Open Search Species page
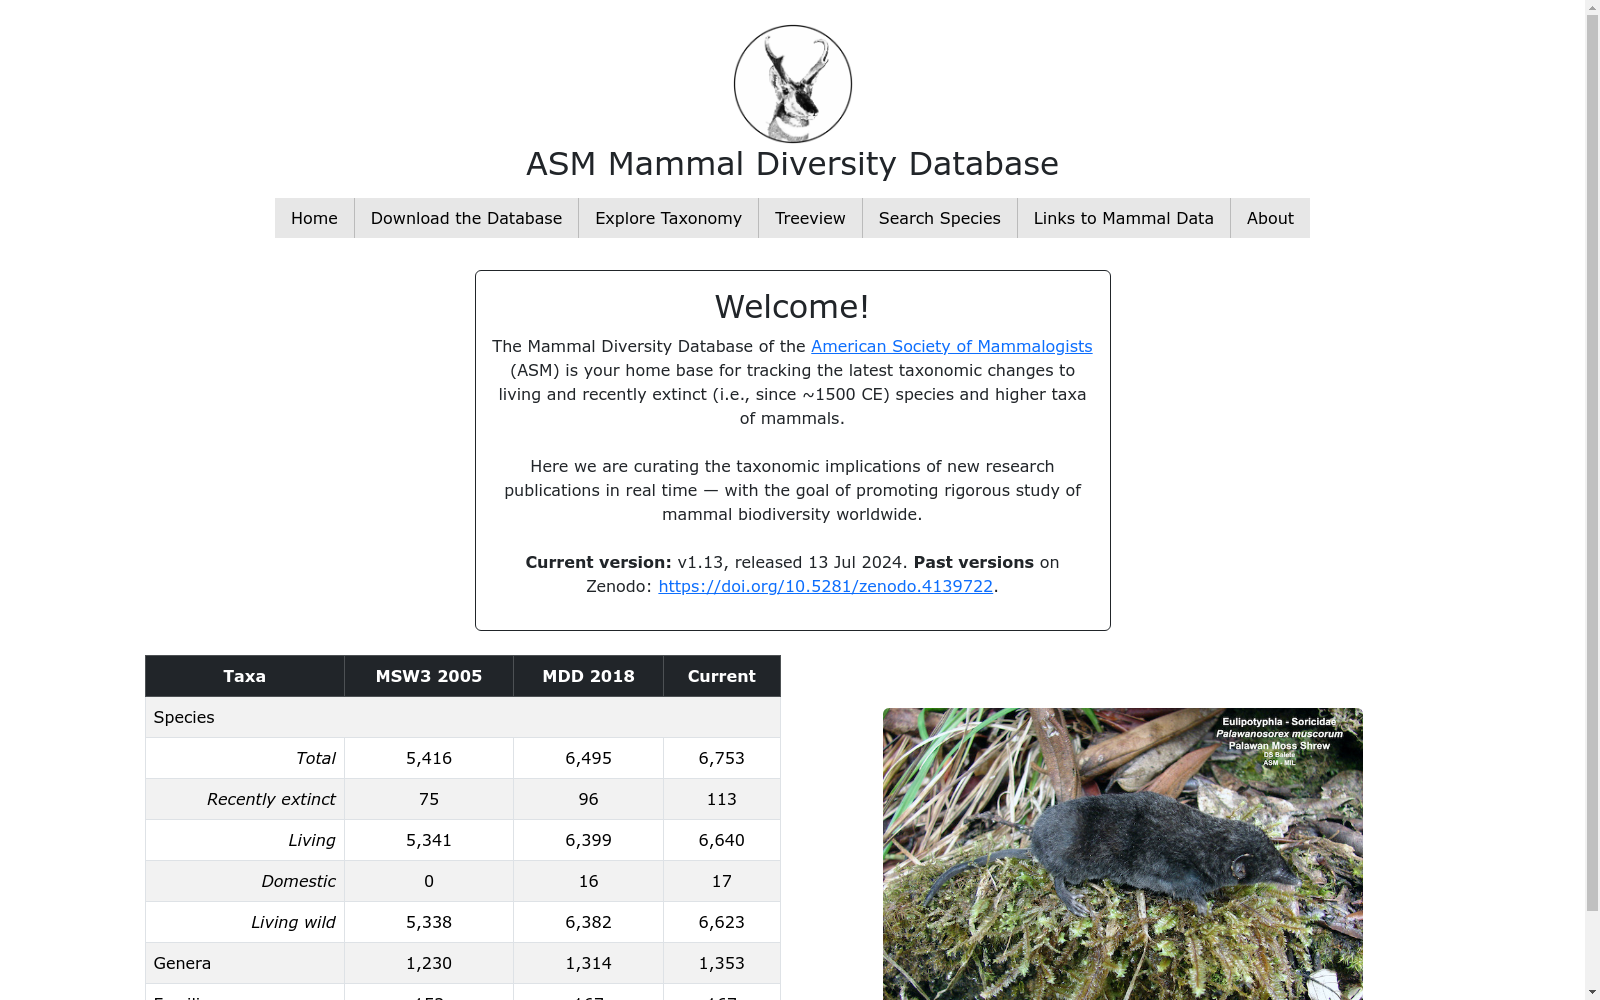 (940, 218)
